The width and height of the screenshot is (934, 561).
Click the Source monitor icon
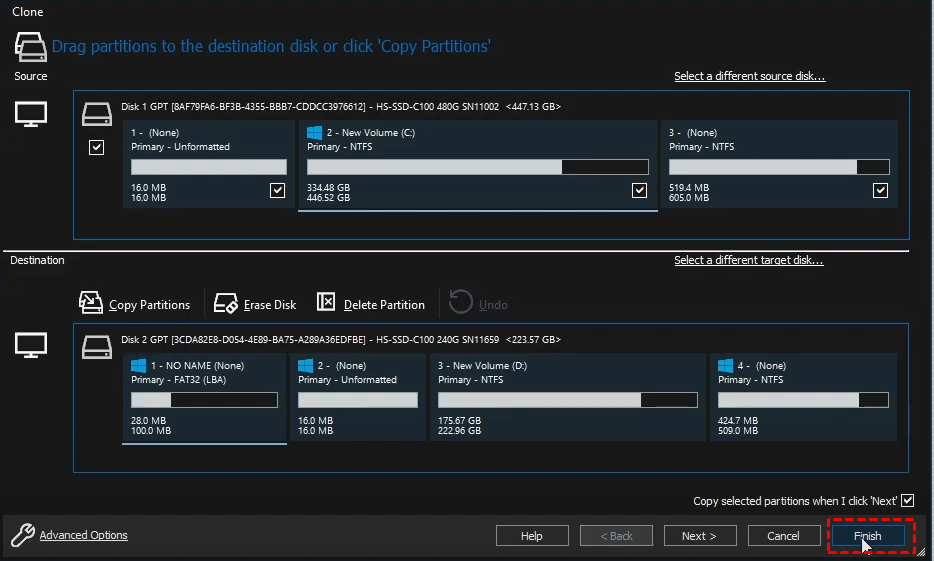pos(30,115)
